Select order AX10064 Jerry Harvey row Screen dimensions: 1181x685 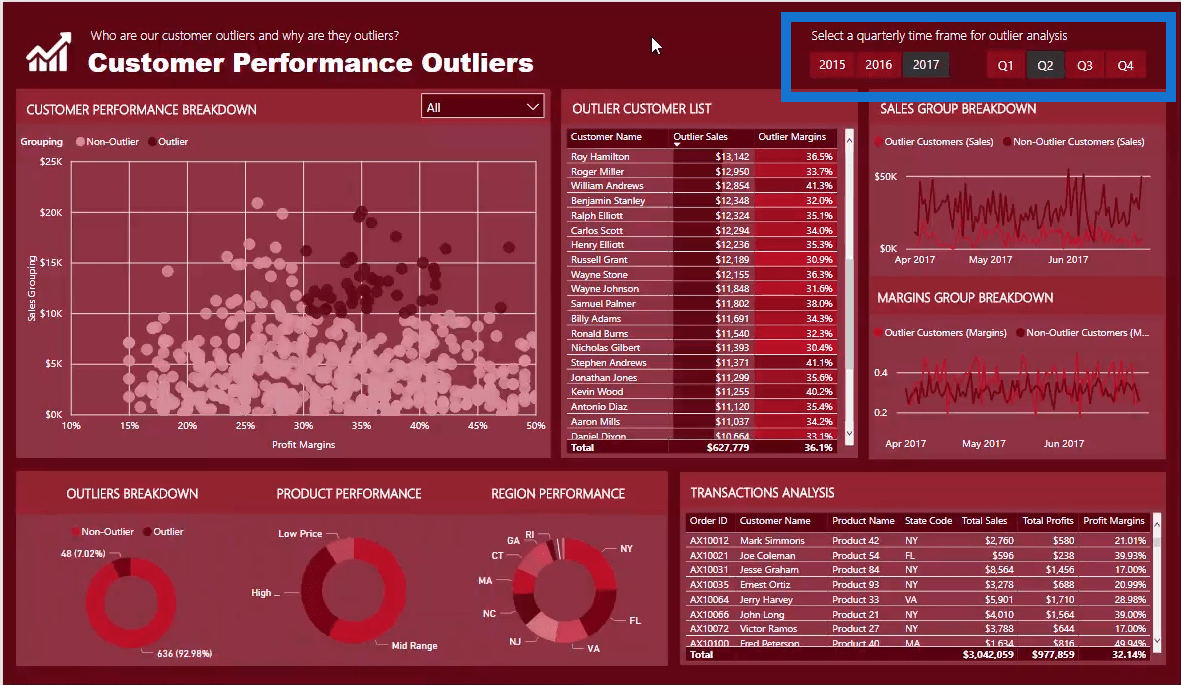pos(918,600)
